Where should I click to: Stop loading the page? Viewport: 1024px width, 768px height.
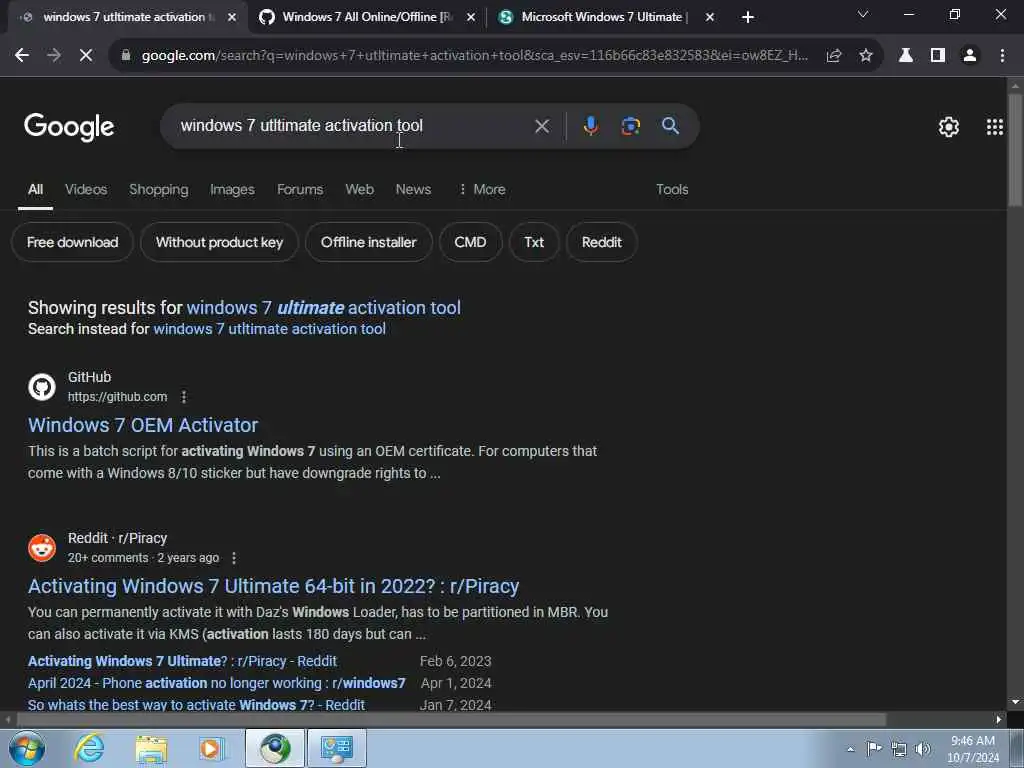(x=86, y=56)
